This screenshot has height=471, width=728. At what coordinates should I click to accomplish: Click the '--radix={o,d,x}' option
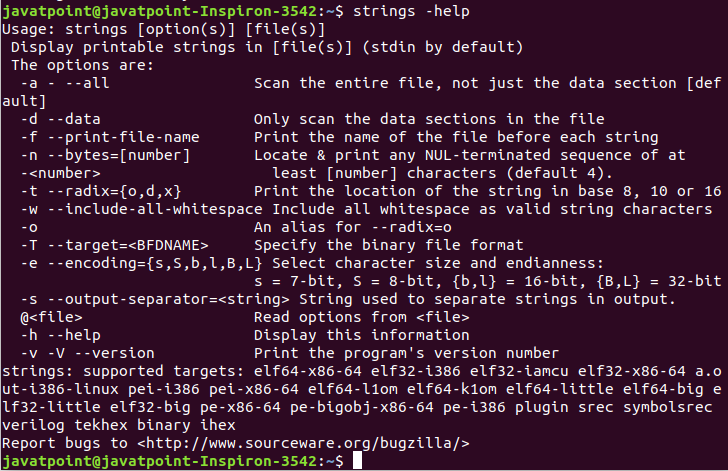tap(114, 191)
